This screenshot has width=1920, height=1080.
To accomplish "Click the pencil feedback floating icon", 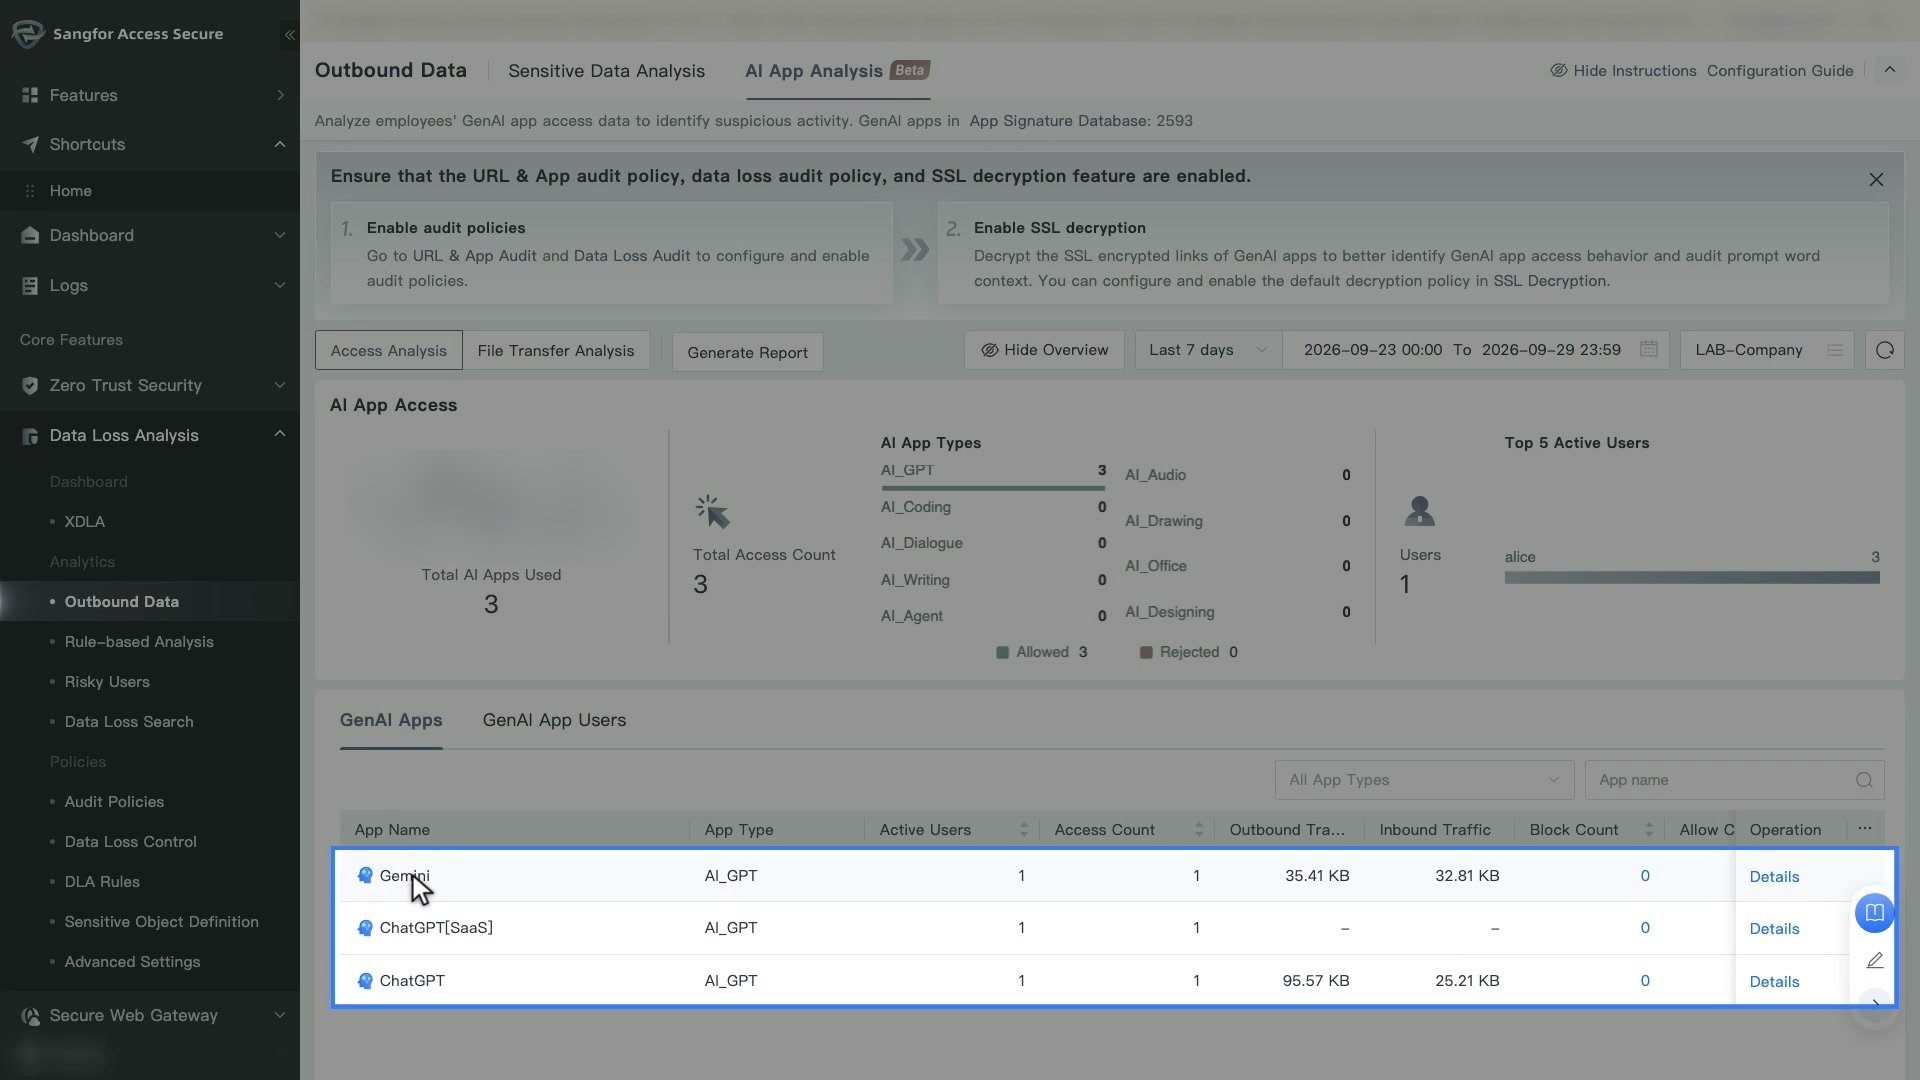I will pos(1875,961).
